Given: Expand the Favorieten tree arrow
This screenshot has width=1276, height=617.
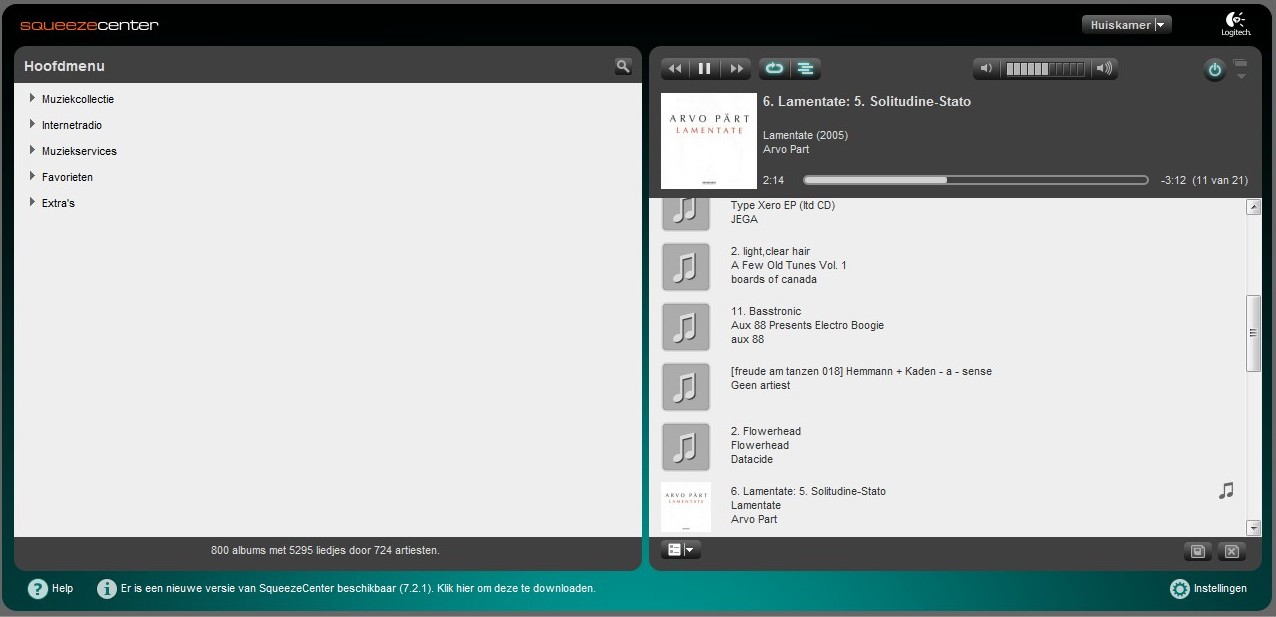Looking at the screenshot, I should (x=32, y=176).
